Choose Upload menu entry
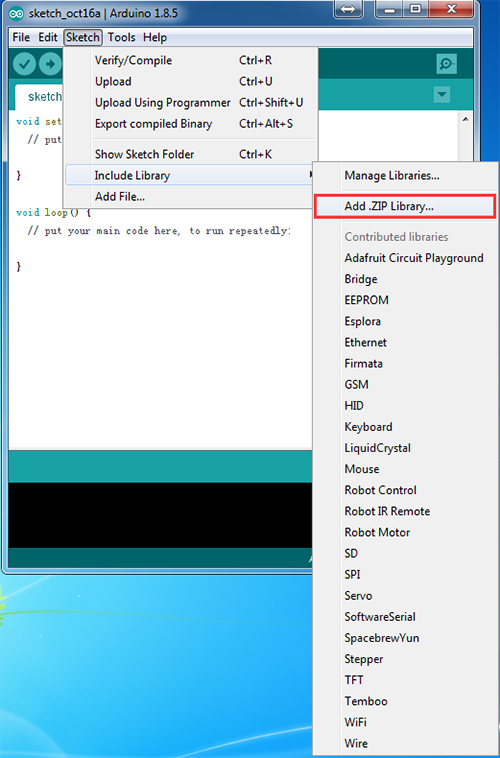Image resolution: width=500 pixels, height=758 pixels. pos(191,81)
